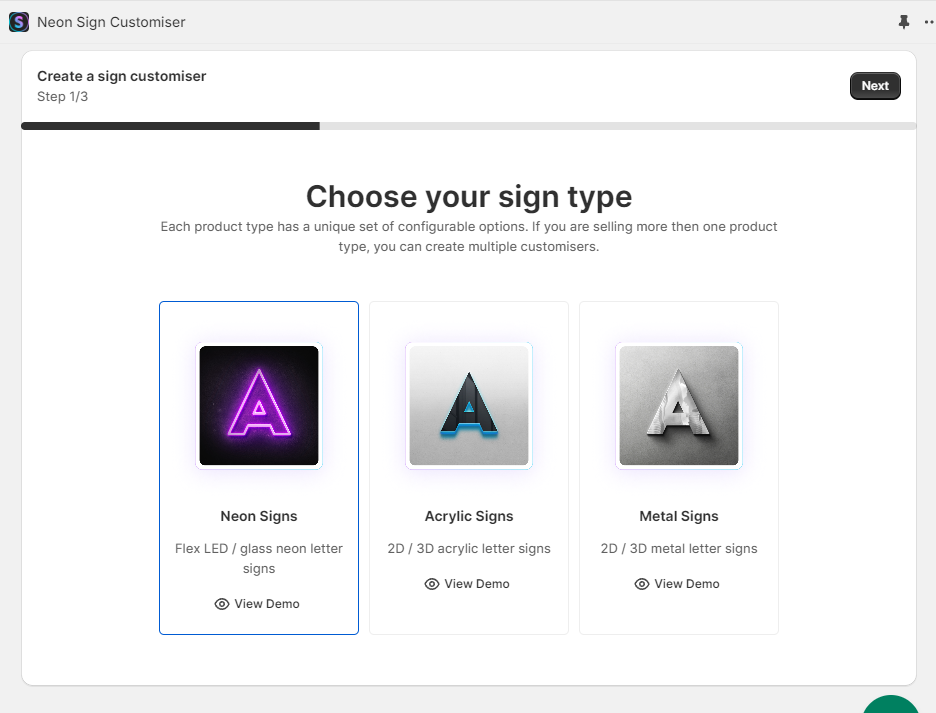Choose the Acrylic Signs title
The height and width of the screenshot is (713, 936).
tap(469, 516)
